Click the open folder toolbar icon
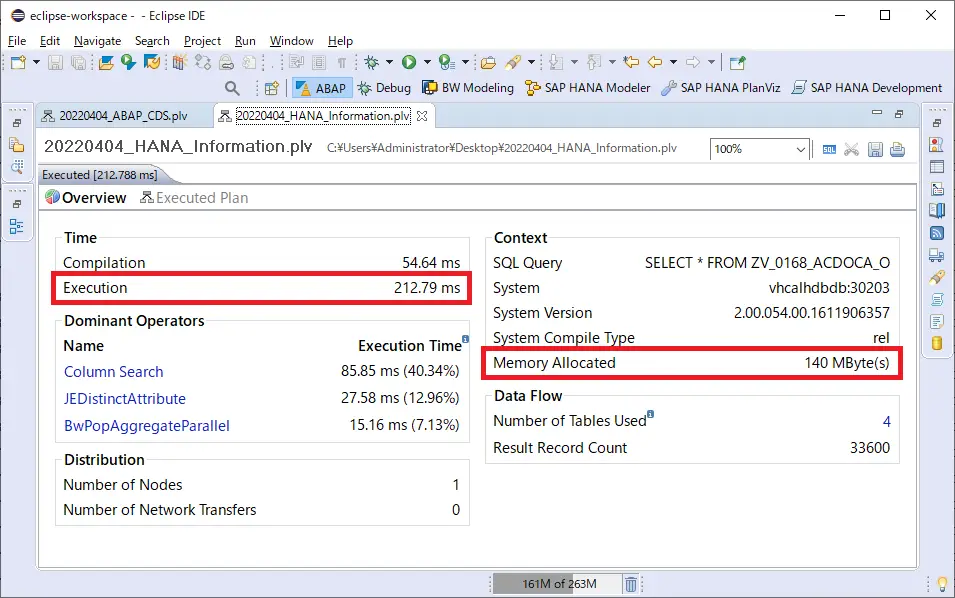 pyautogui.click(x=488, y=62)
